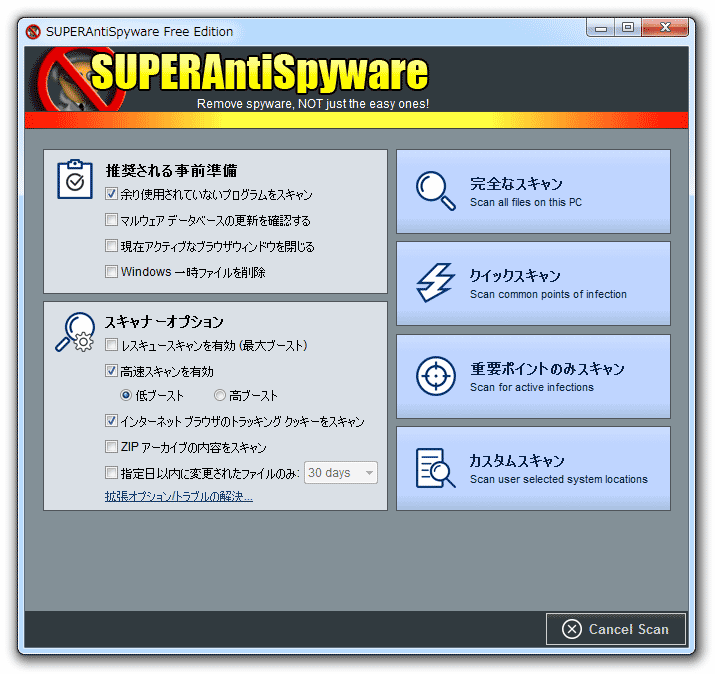This screenshot has height=674, width=715.
Task: Check ZIP アーカイブの内容をスキャン checkbox
Action: [111, 446]
